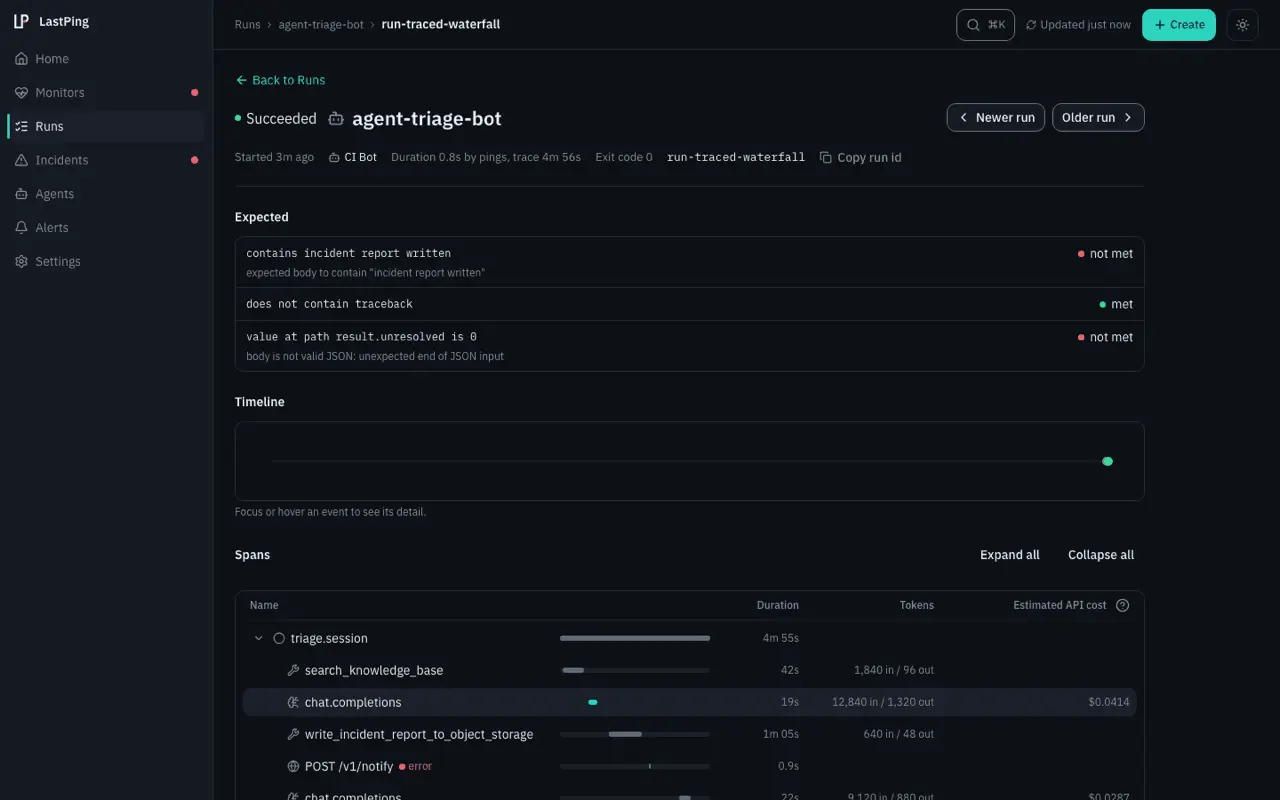
Task: Click the 12,840 in / 1,320 out tokens
Action: [x=883, y=702]
